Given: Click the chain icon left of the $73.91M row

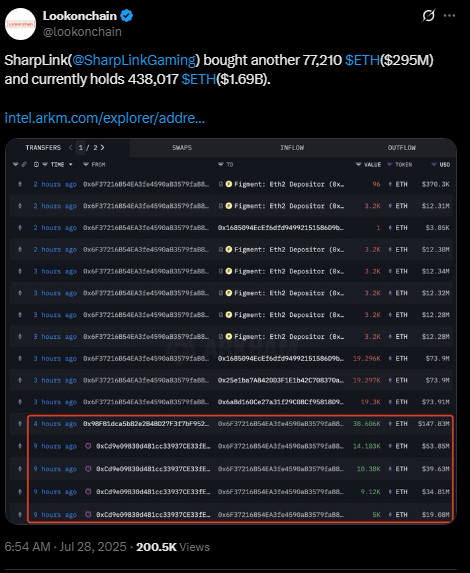Looking at the screenshot, I should (x=20, y=402).
